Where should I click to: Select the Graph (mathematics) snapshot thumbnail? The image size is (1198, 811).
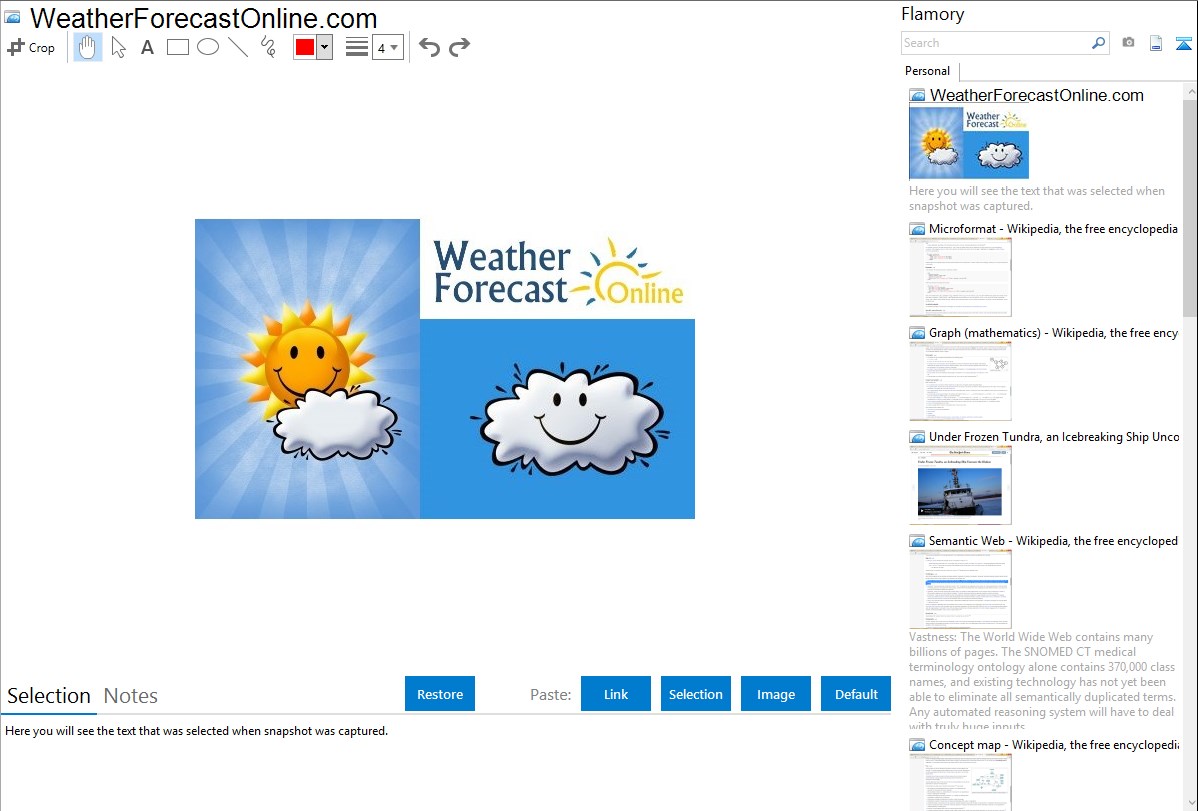[x=960, y=381]
